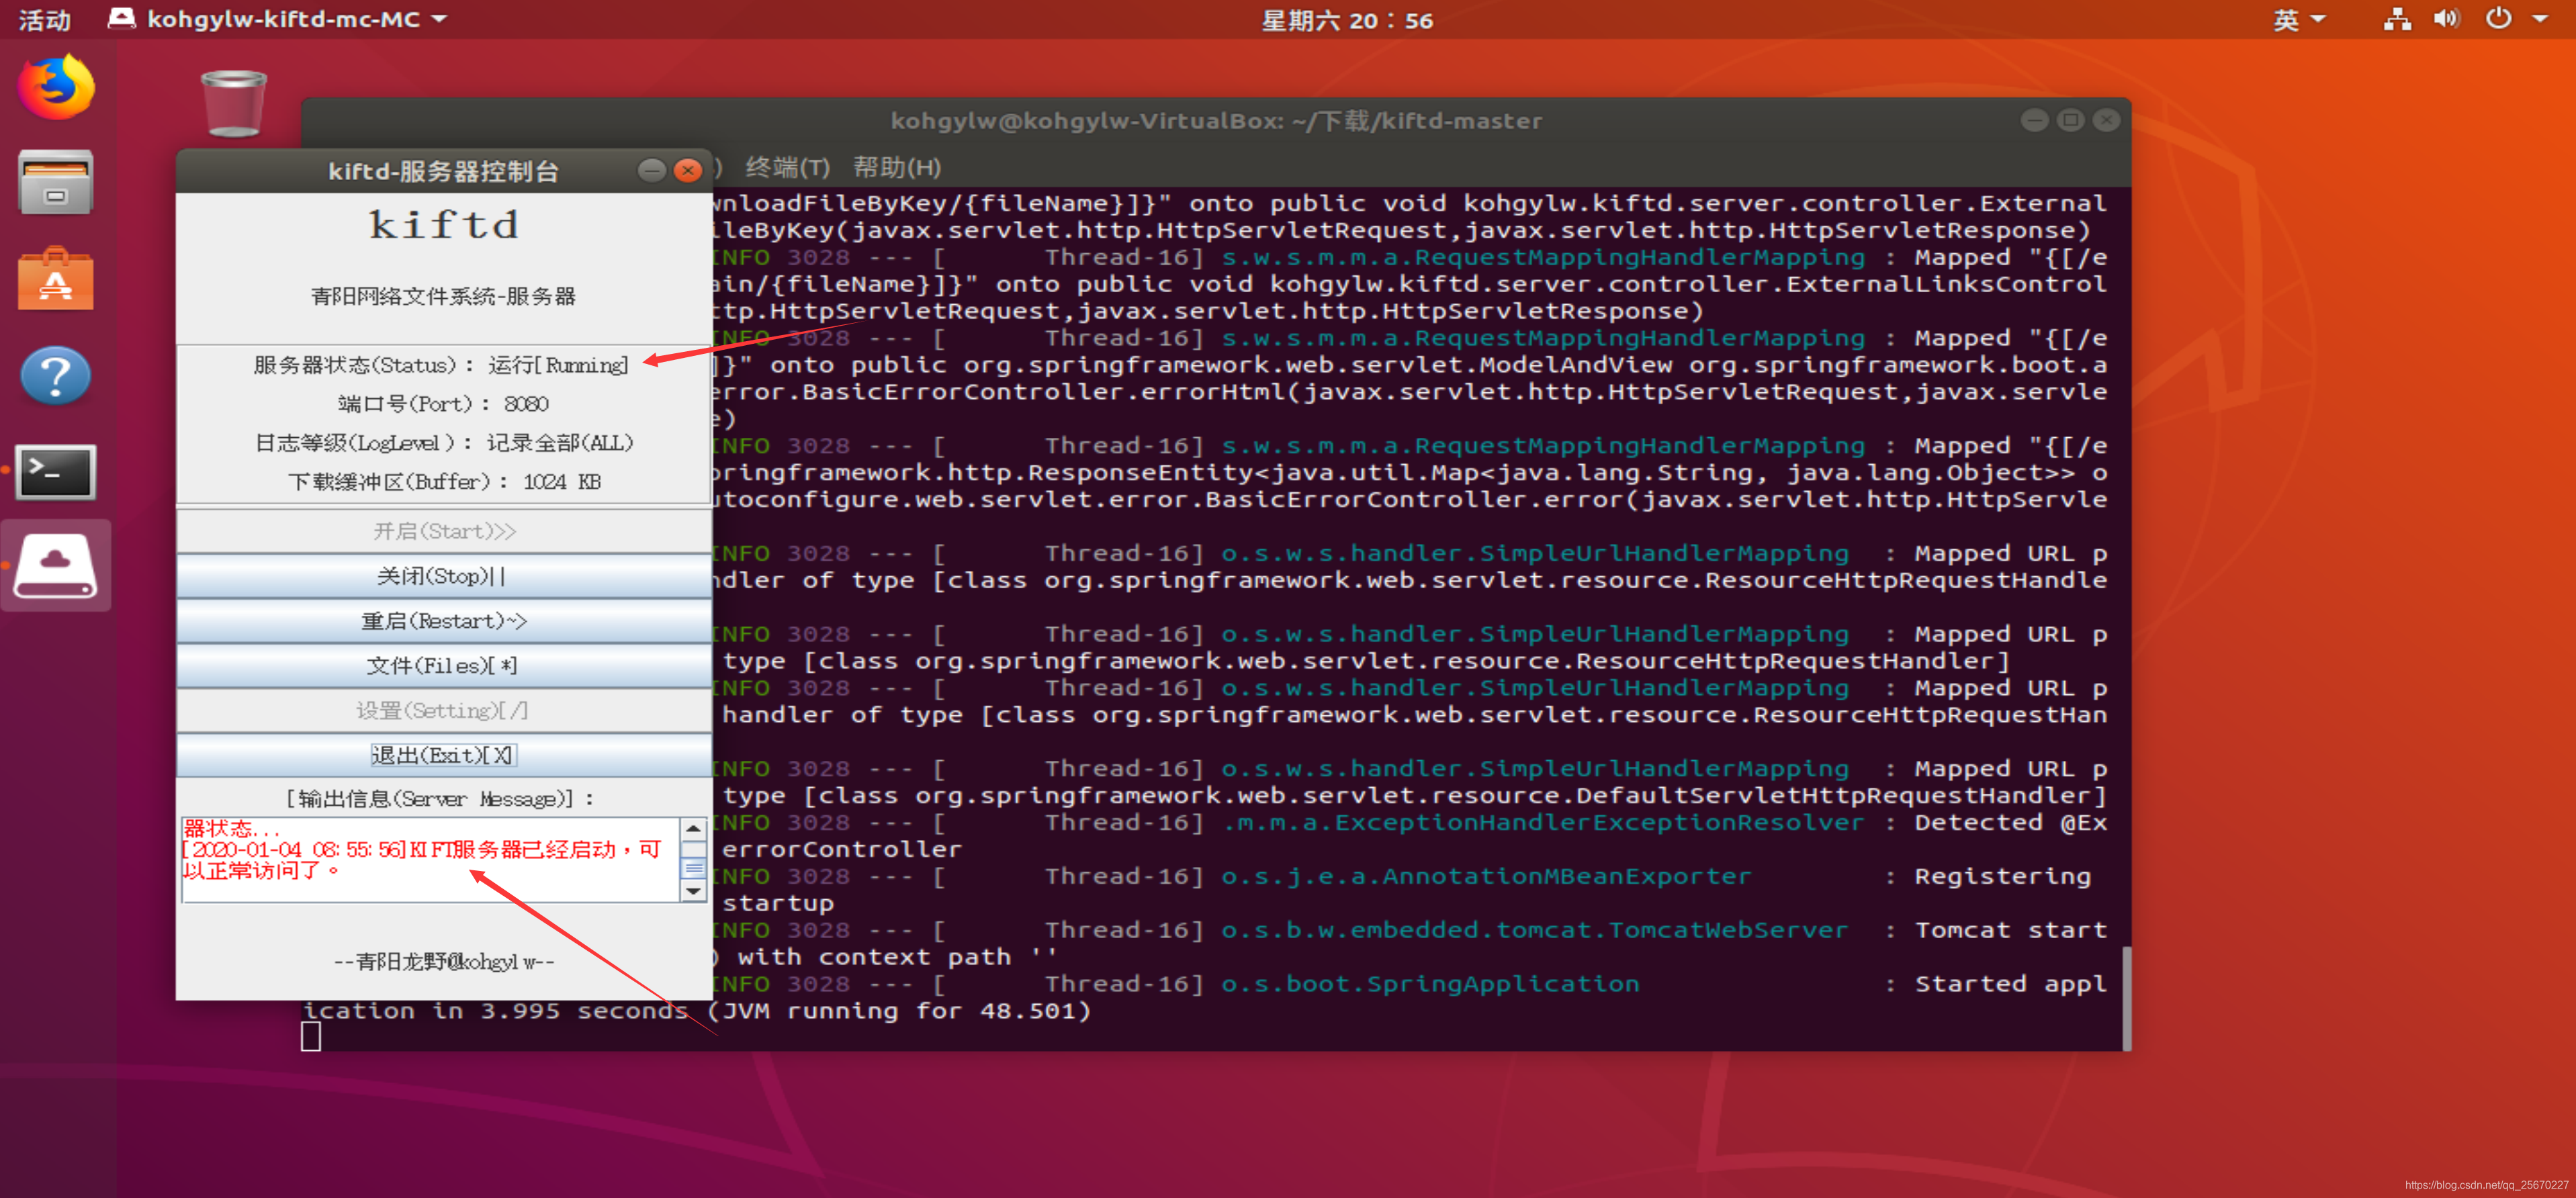The image size is (2576, 1198).
Task: Open the Trash on the desktop
Action: (x=232, y=103)
